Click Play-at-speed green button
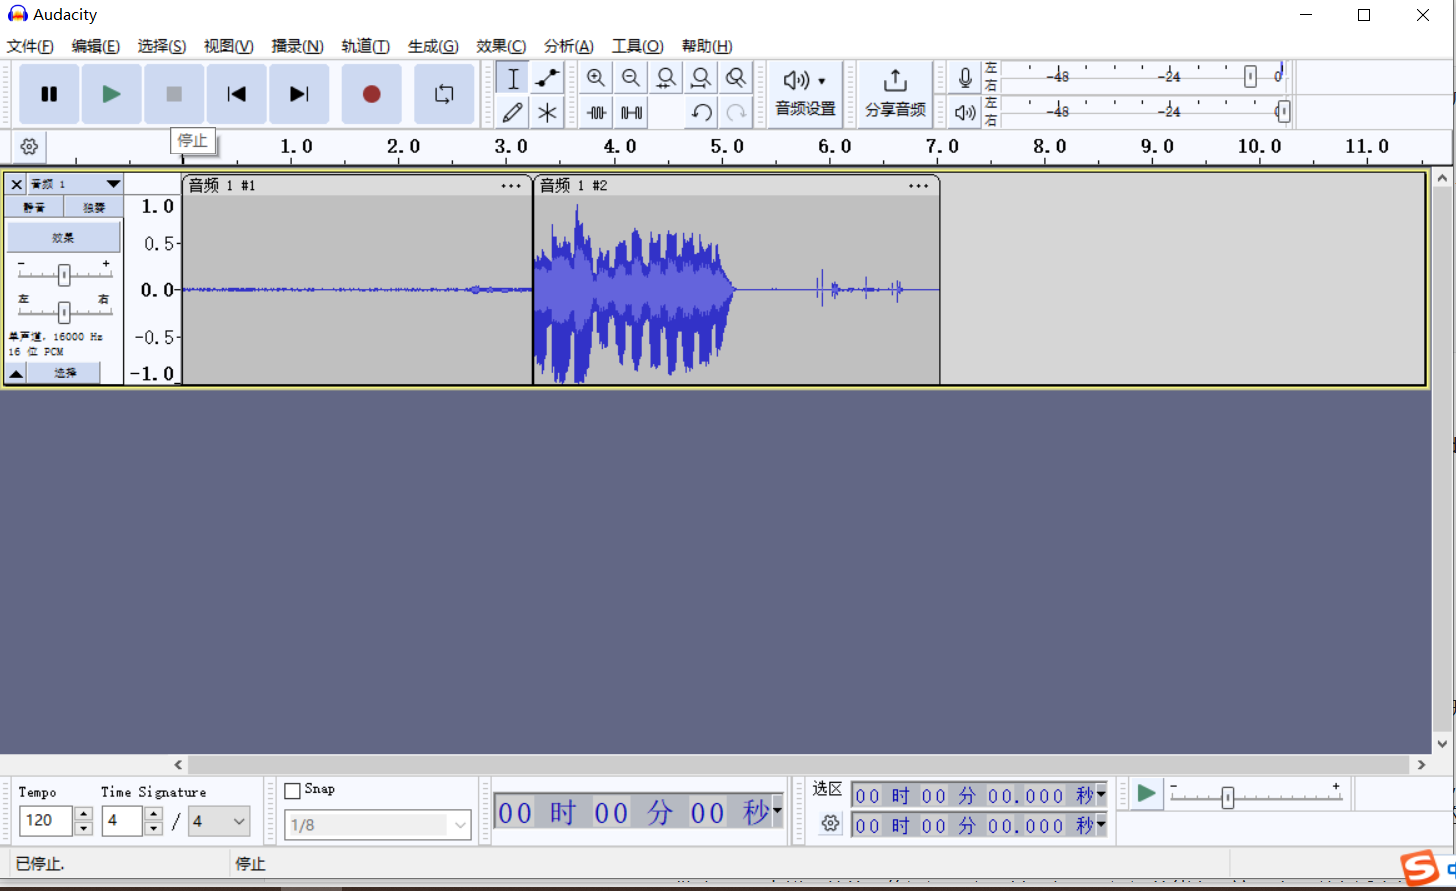 1146,794
